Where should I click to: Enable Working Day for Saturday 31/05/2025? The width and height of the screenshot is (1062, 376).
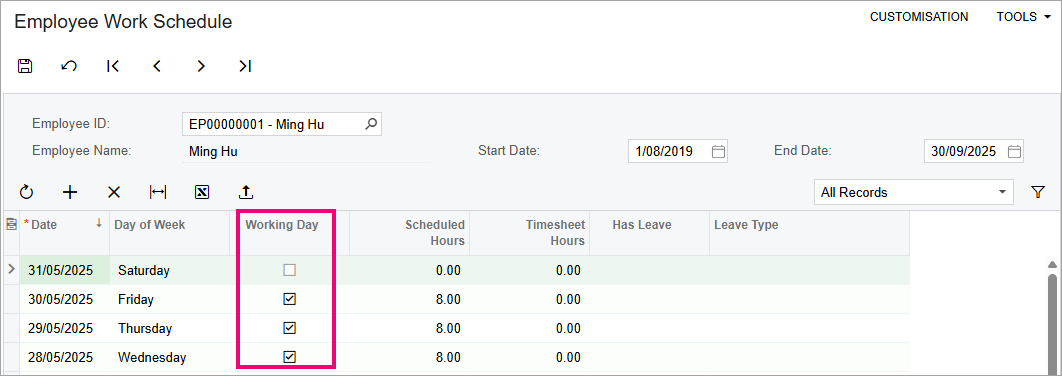point(290,270)
